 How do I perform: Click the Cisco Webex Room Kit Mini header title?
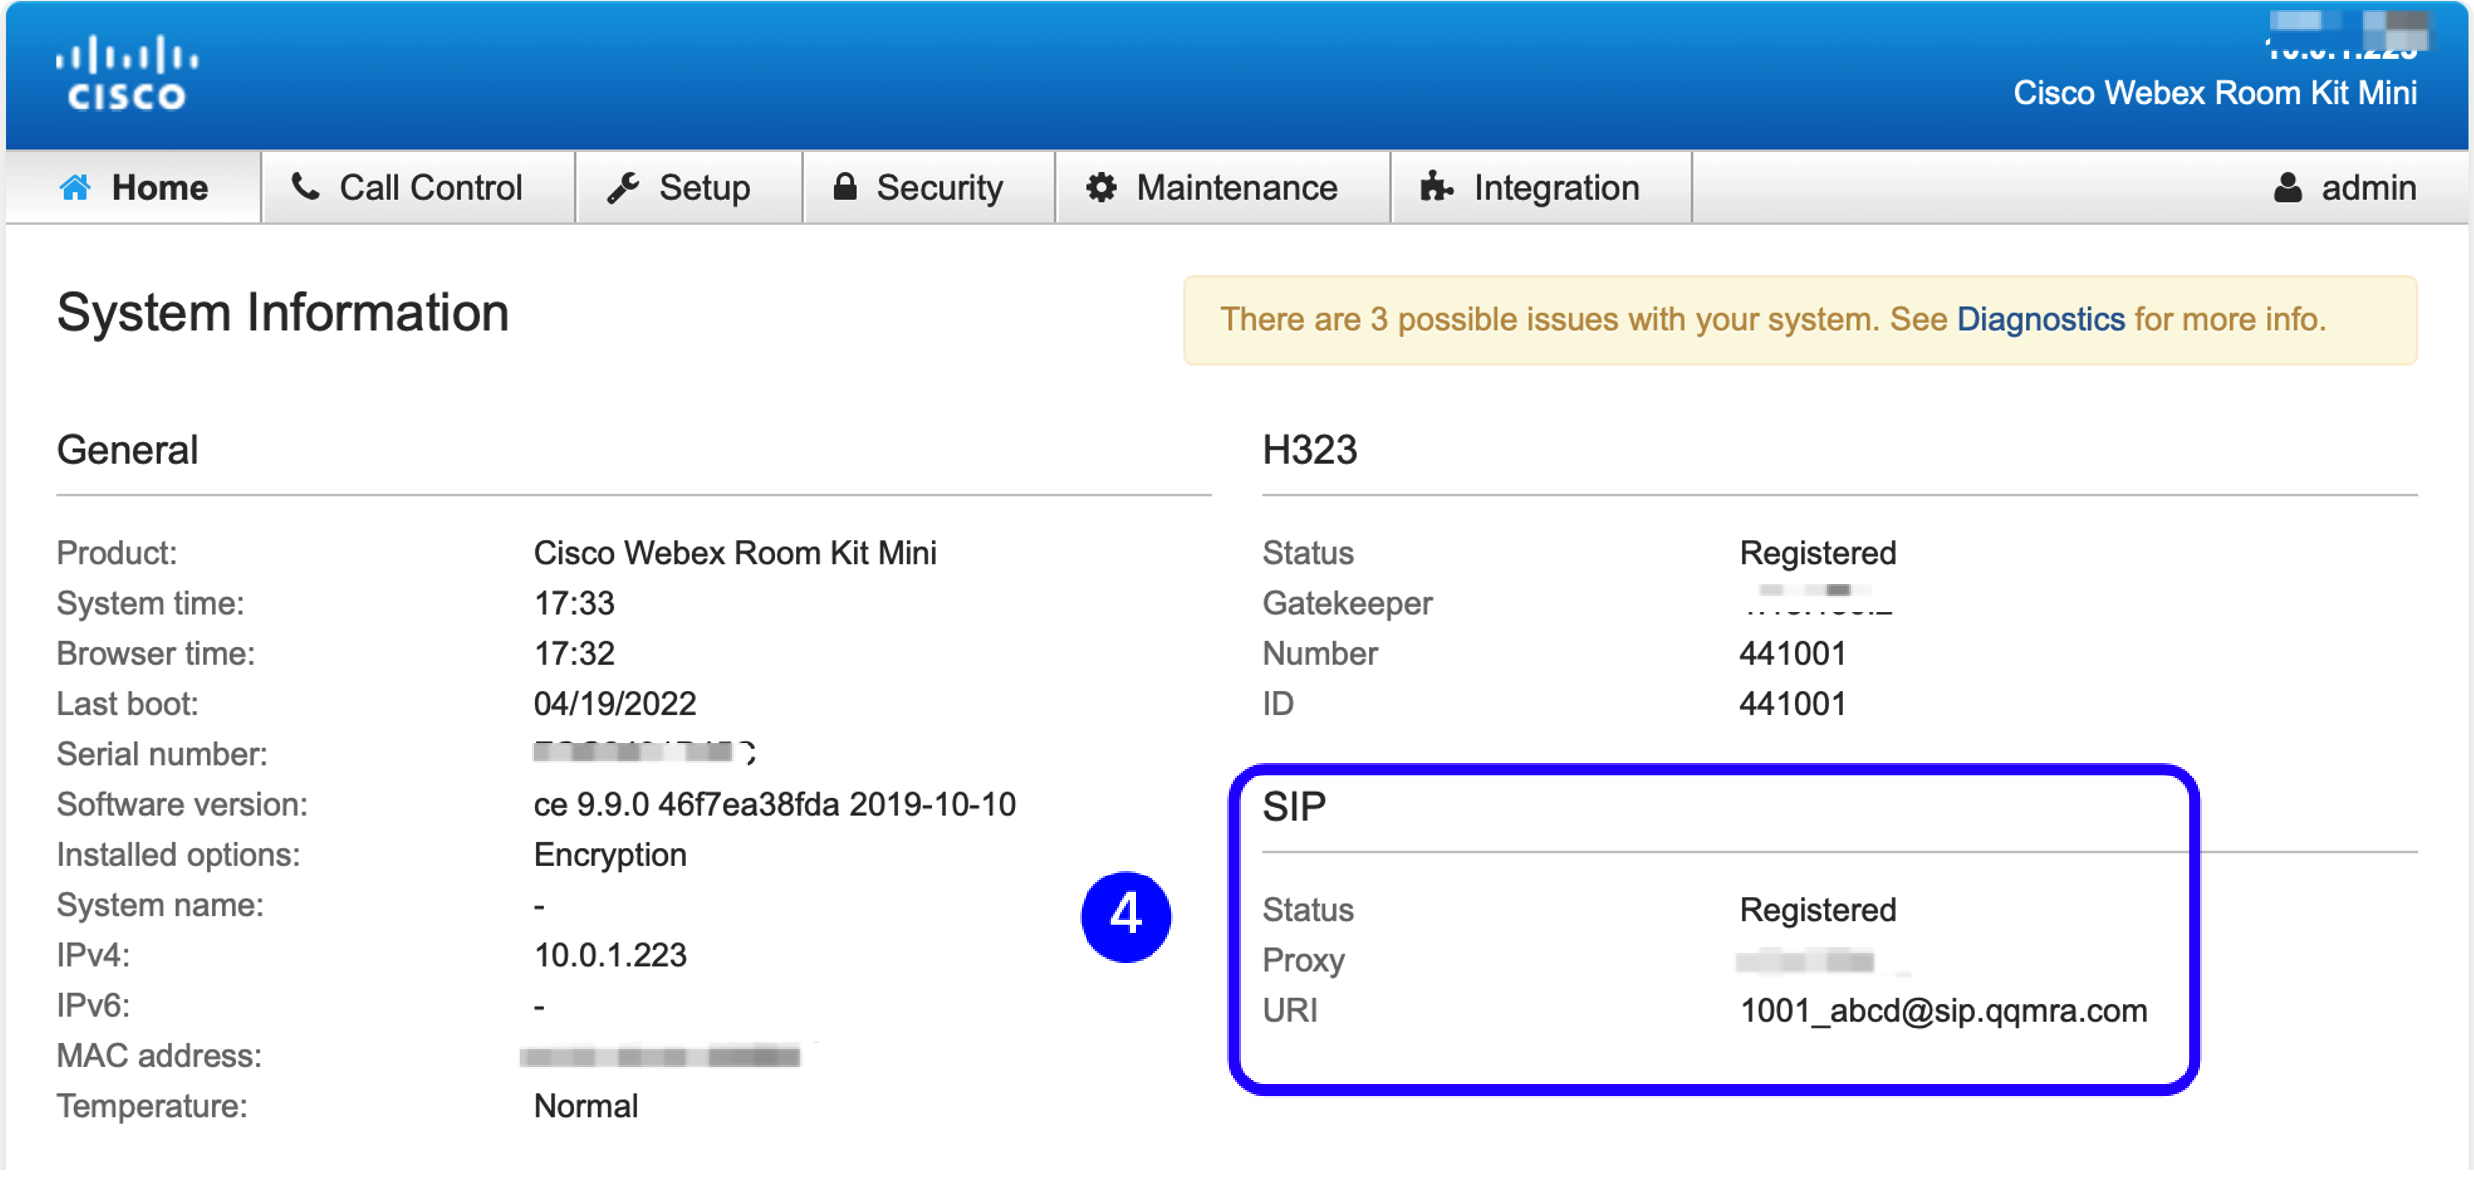[x=2214, y=93]
